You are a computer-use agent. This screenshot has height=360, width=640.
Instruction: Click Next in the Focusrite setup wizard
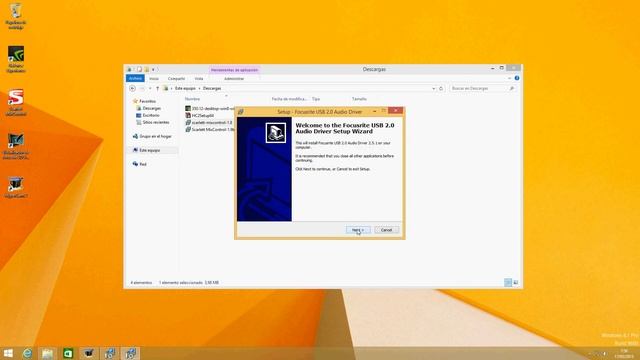click(x=358, y=230)
